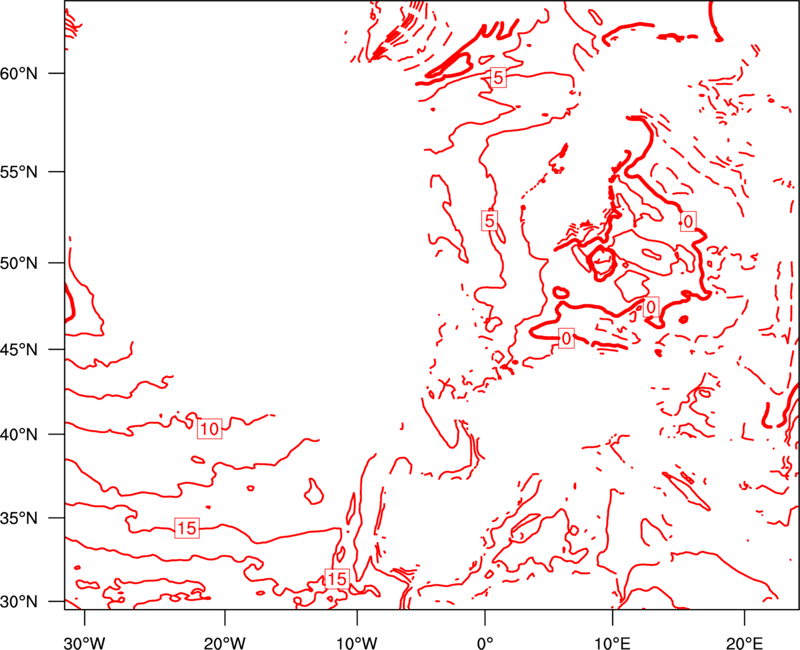Click the 10°E longitude axis label

tap(612, 643)
